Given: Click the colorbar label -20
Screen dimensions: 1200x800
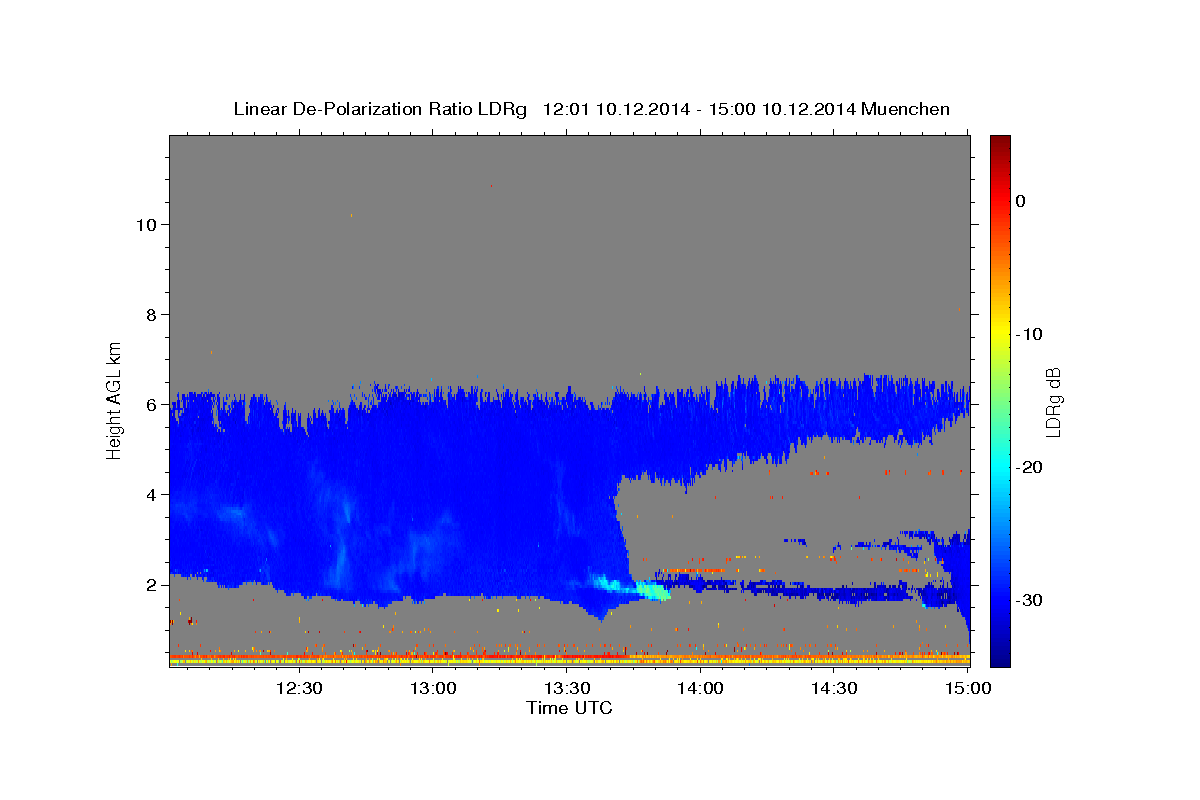Looking at the screenshot, I should pos(1030,467).
